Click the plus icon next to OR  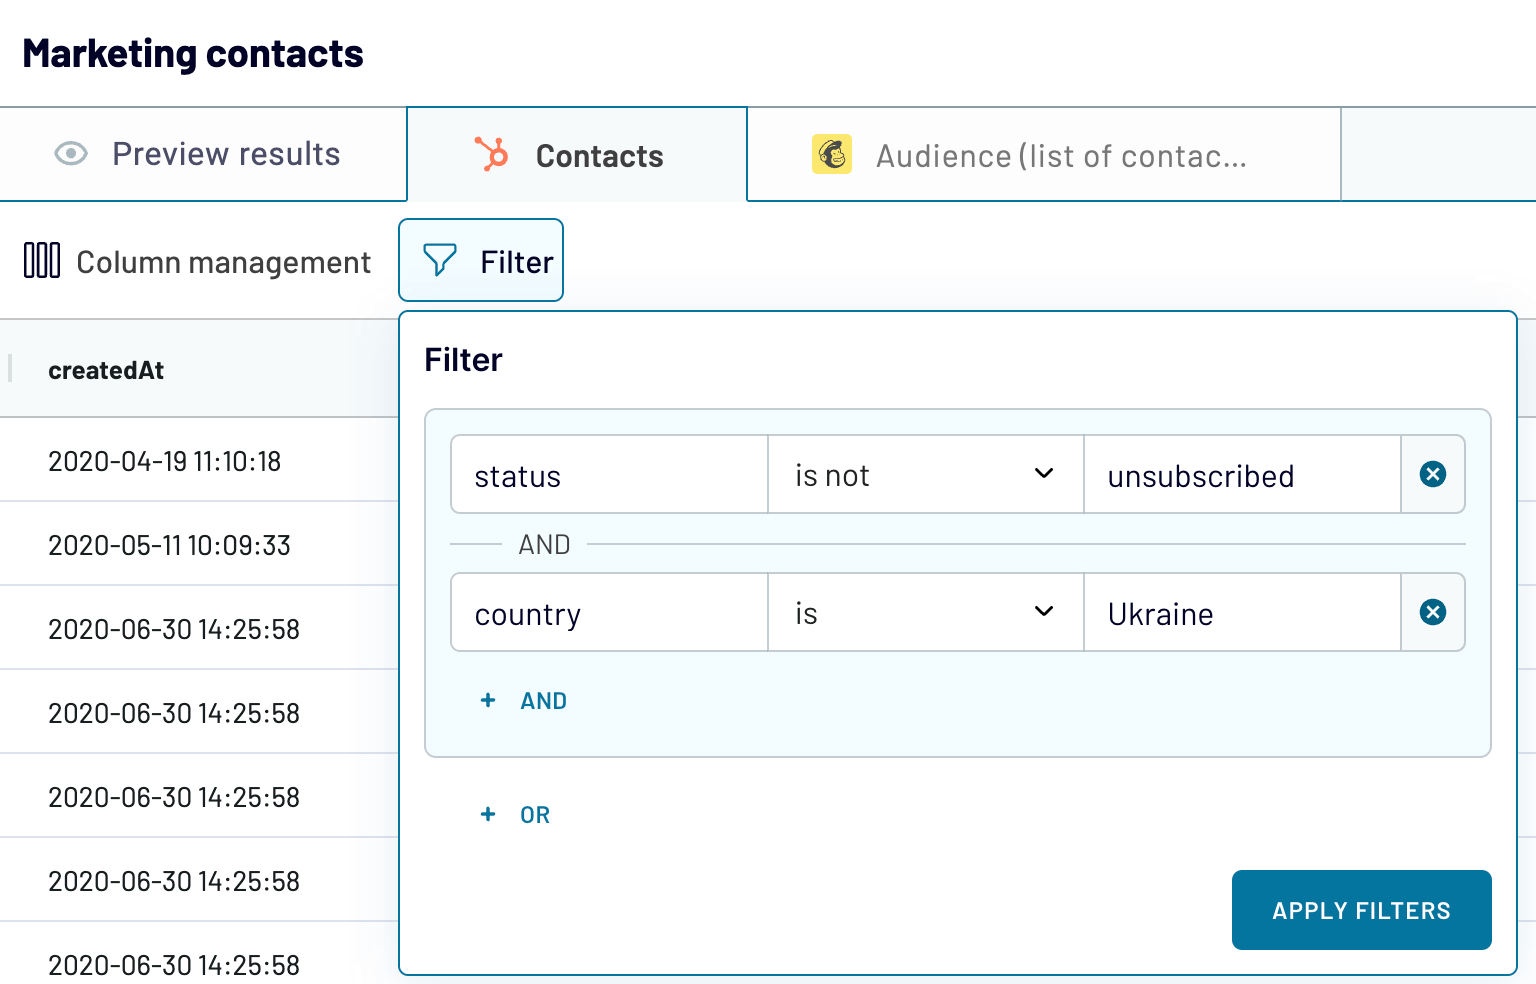click(488, 815)
